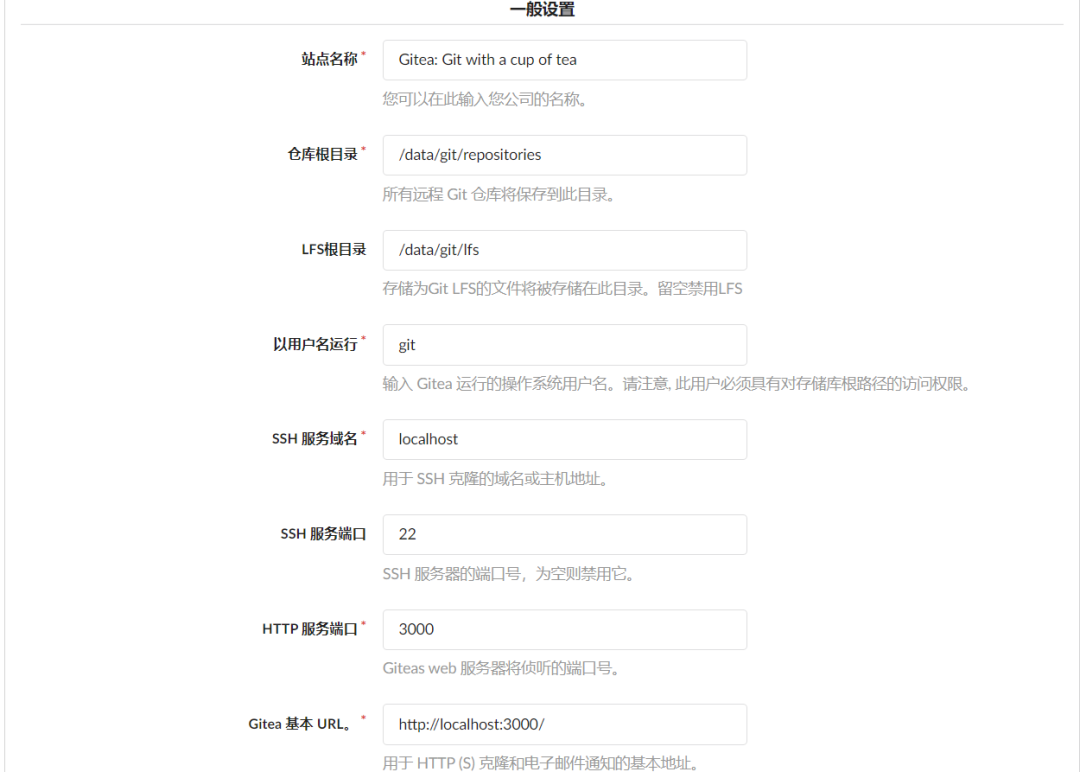Screen dimensions: 1080x772
Task: Click the port value 22
Action: click(x=402, y=534)
